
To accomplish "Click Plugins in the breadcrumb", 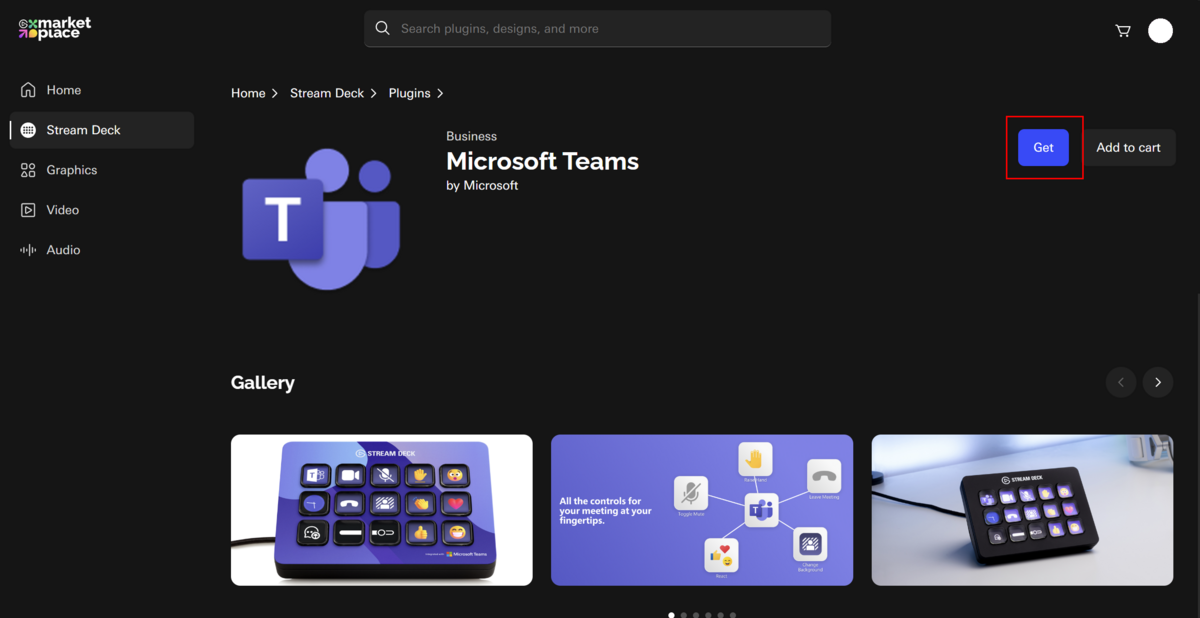I will click(409, 93).
